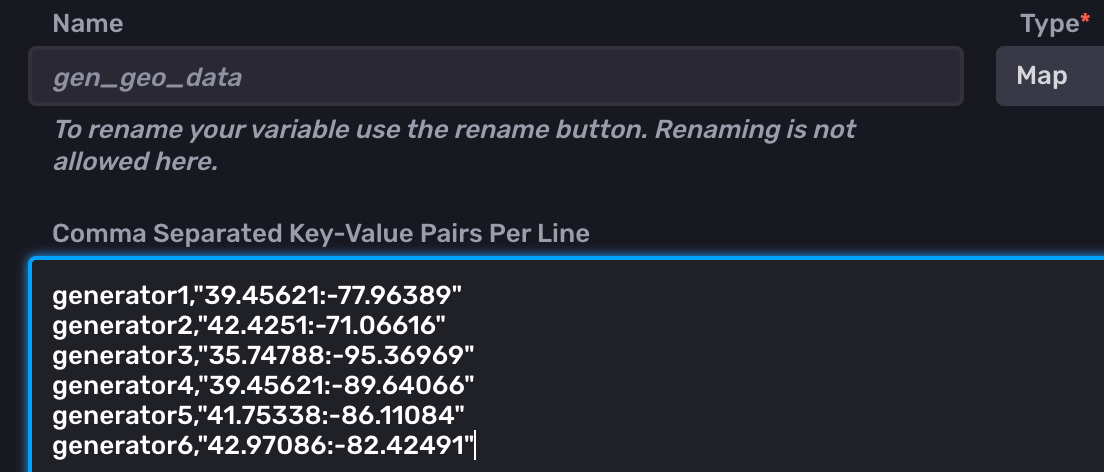
Task: Click the text cursor after the generator6 line
Action: (x=476, y=445)
